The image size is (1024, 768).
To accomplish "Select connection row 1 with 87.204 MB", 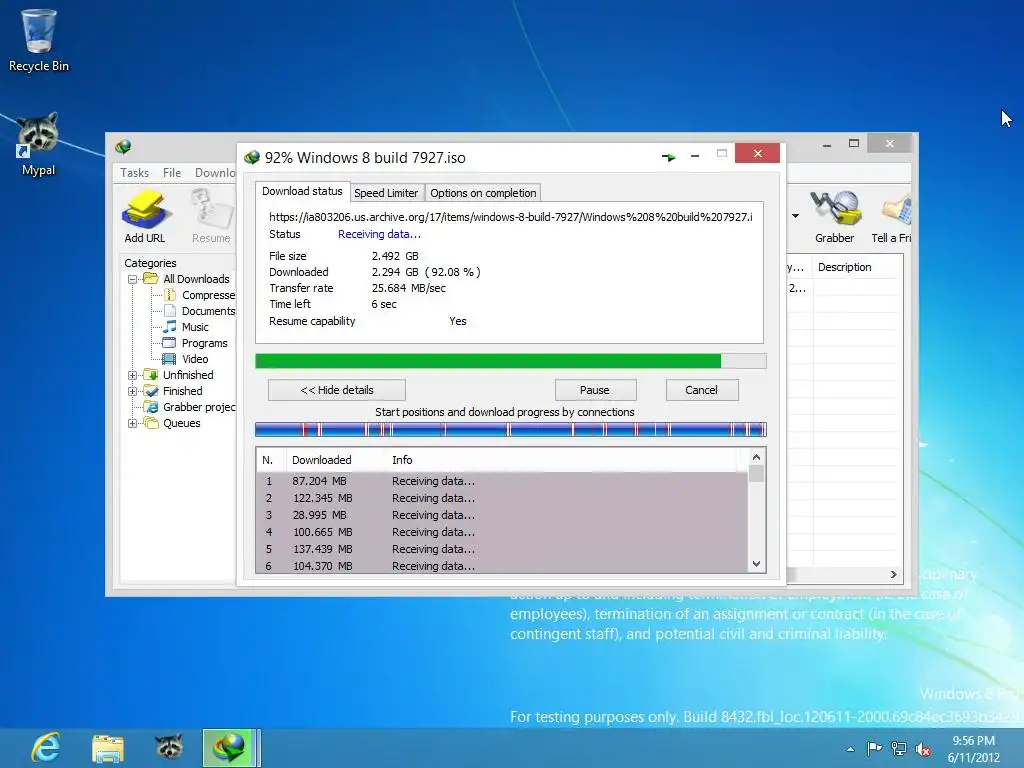I will pos(502,481).
